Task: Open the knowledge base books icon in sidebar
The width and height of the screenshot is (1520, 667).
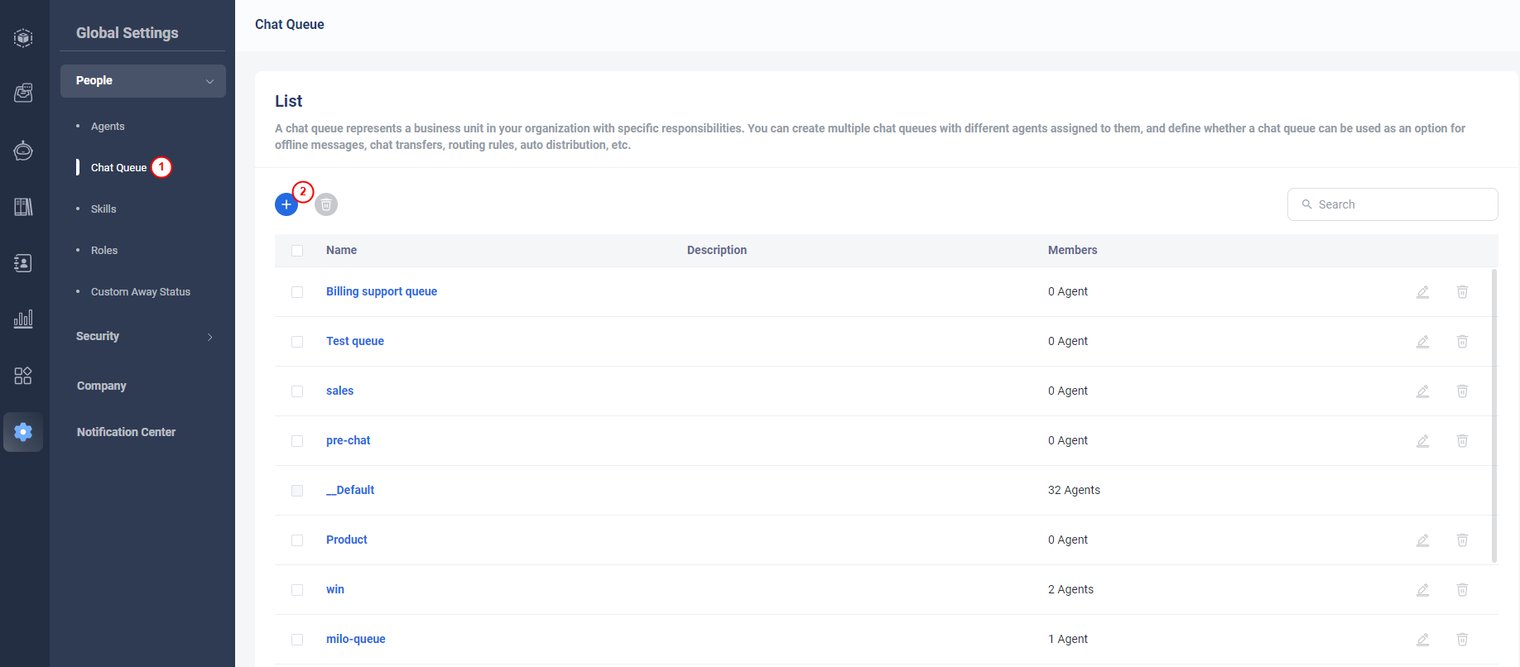Action: (23, 207)
